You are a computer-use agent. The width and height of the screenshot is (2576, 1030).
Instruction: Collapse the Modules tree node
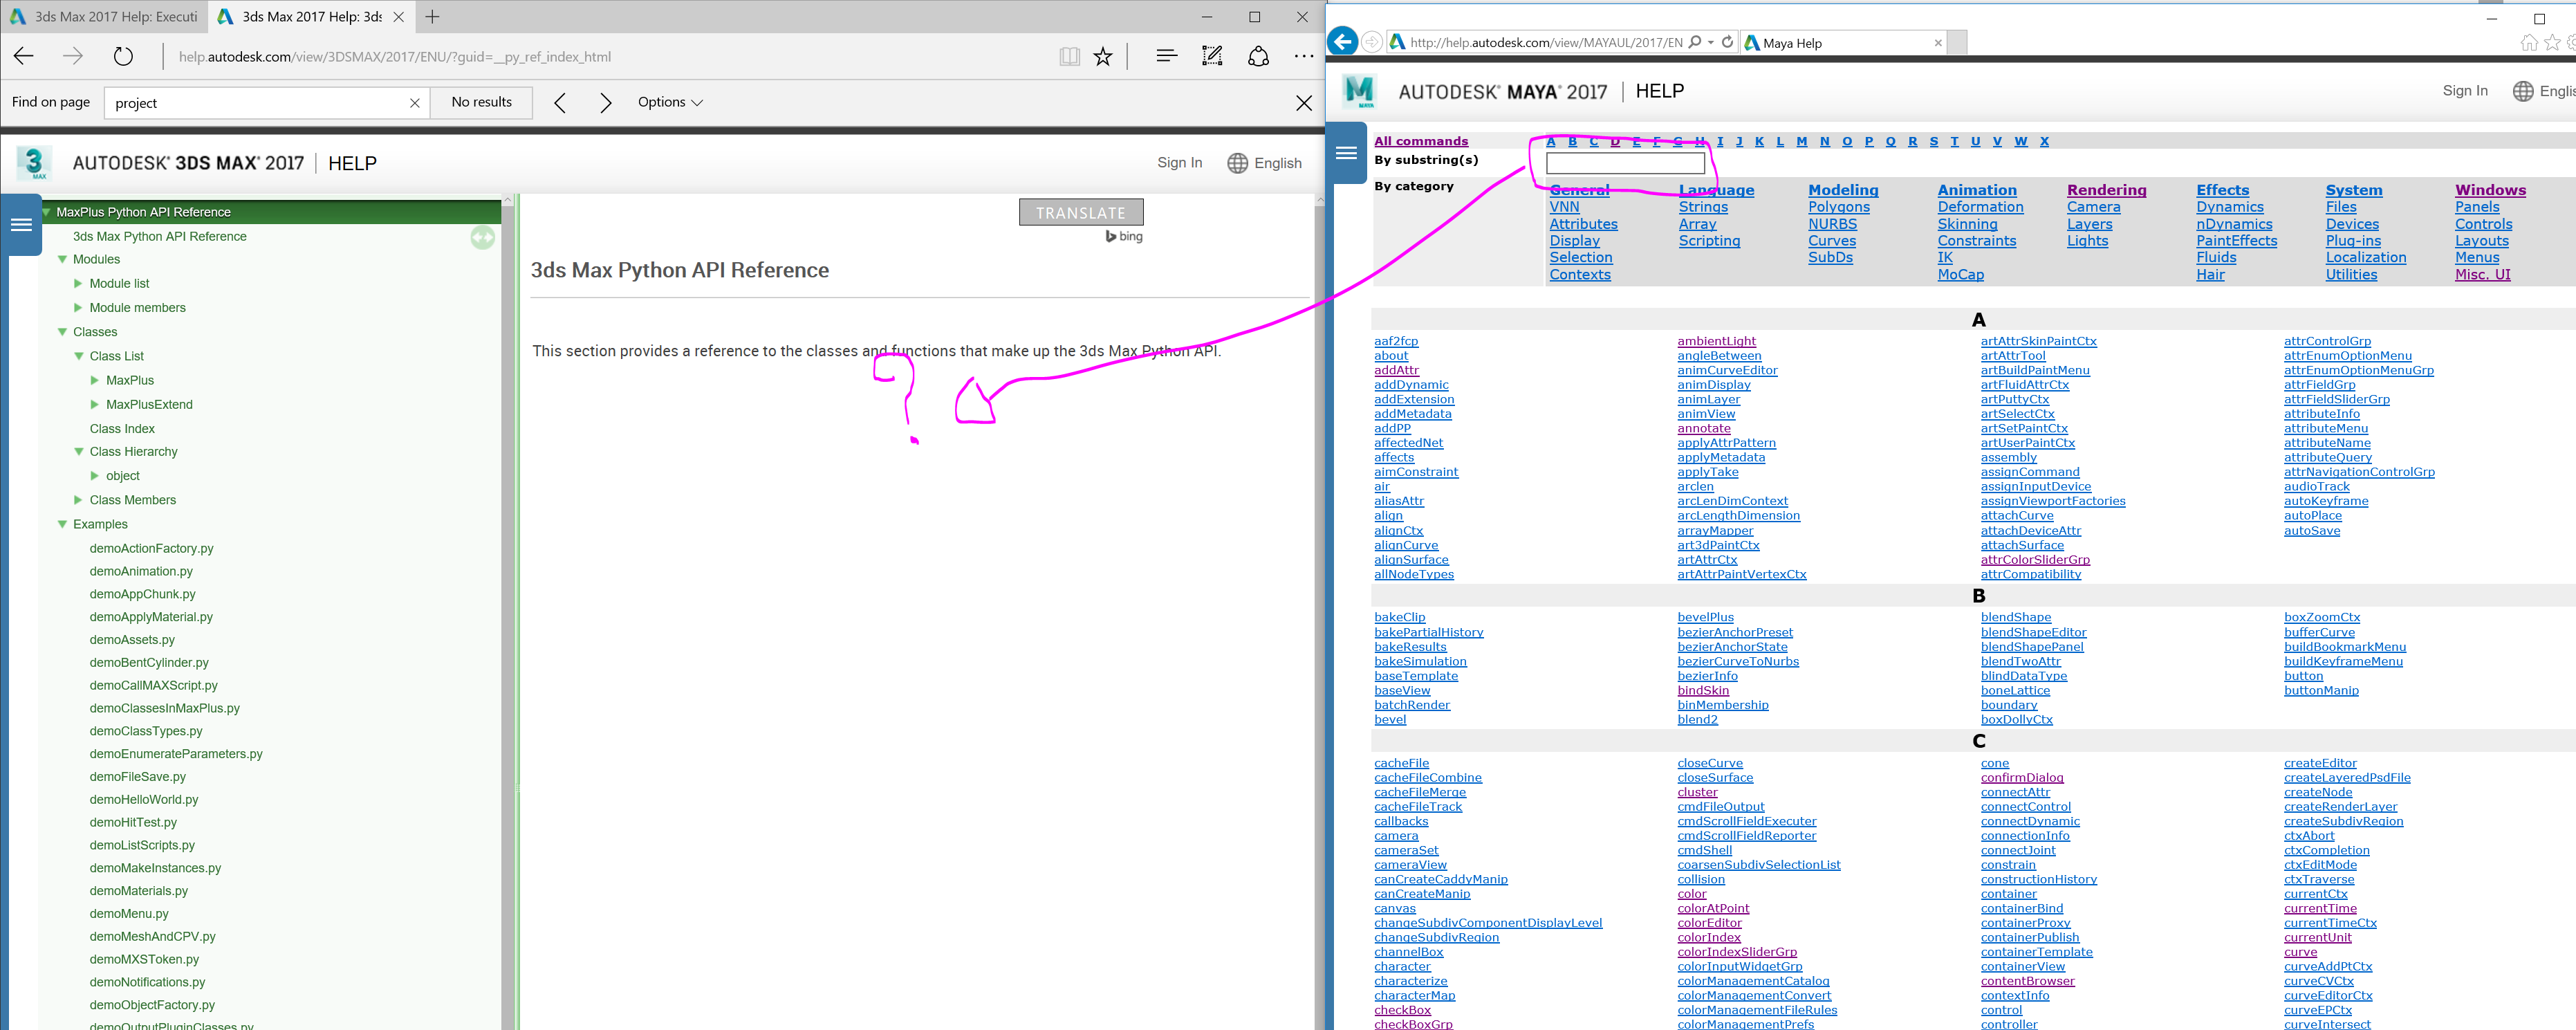pos(62,260)
